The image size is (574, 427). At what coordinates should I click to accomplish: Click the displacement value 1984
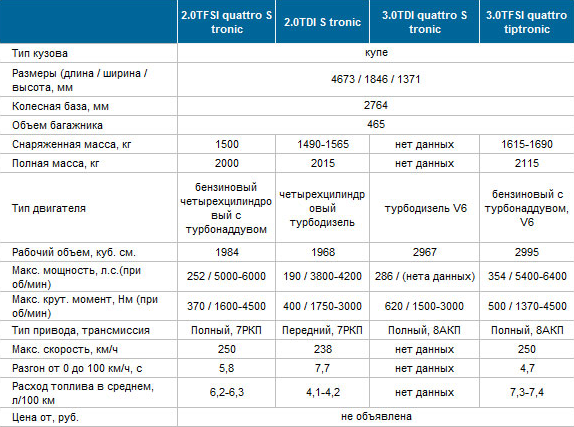[226, 252]
